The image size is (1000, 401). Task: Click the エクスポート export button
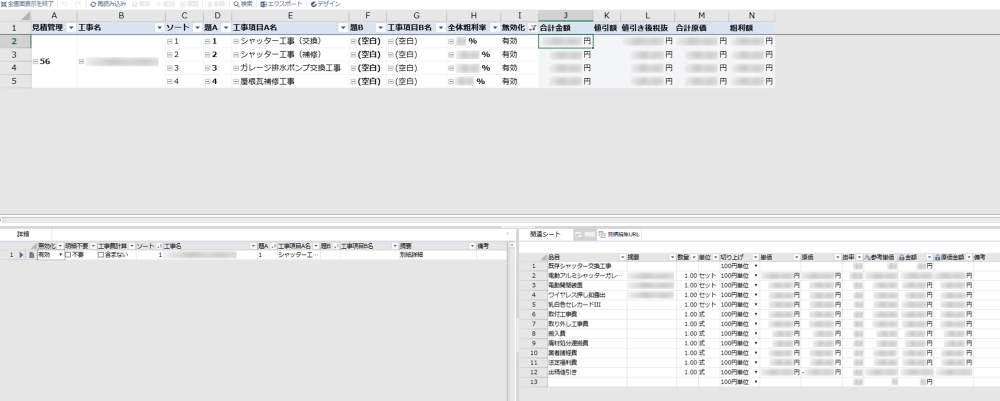pos(282,4)
